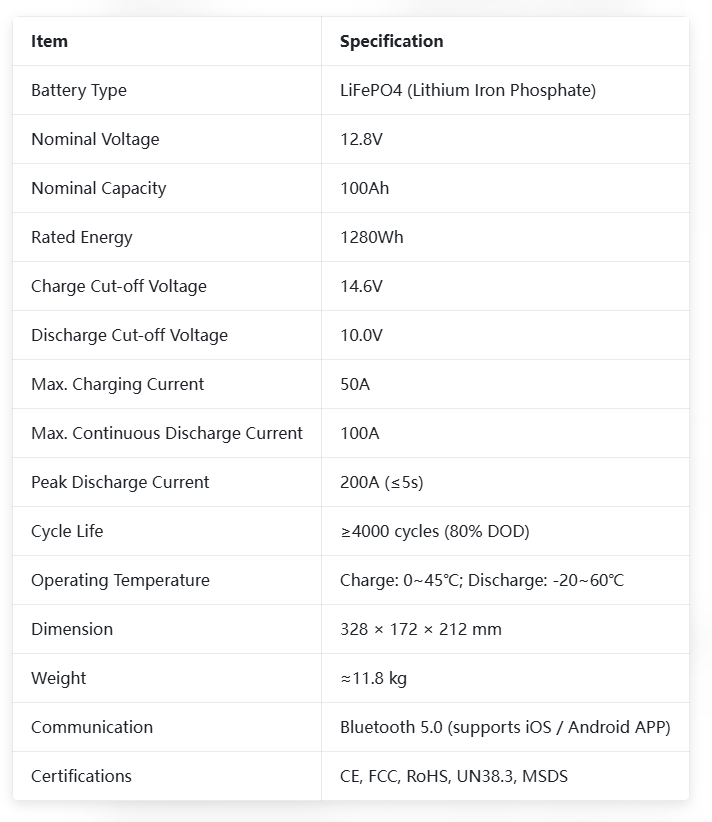
Task: Click the 50A max charging current value
Action: click(355, 384)
